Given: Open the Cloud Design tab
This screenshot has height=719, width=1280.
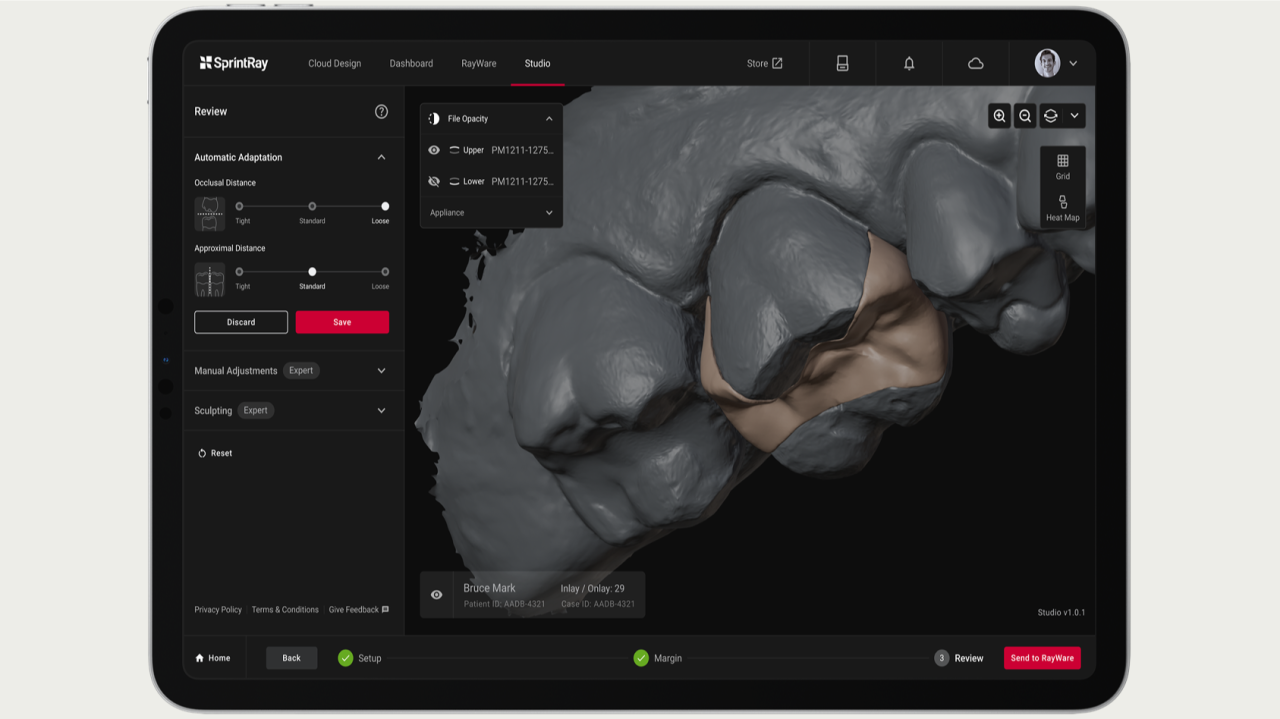Looking at the screenshot, I should pos(334,63).
